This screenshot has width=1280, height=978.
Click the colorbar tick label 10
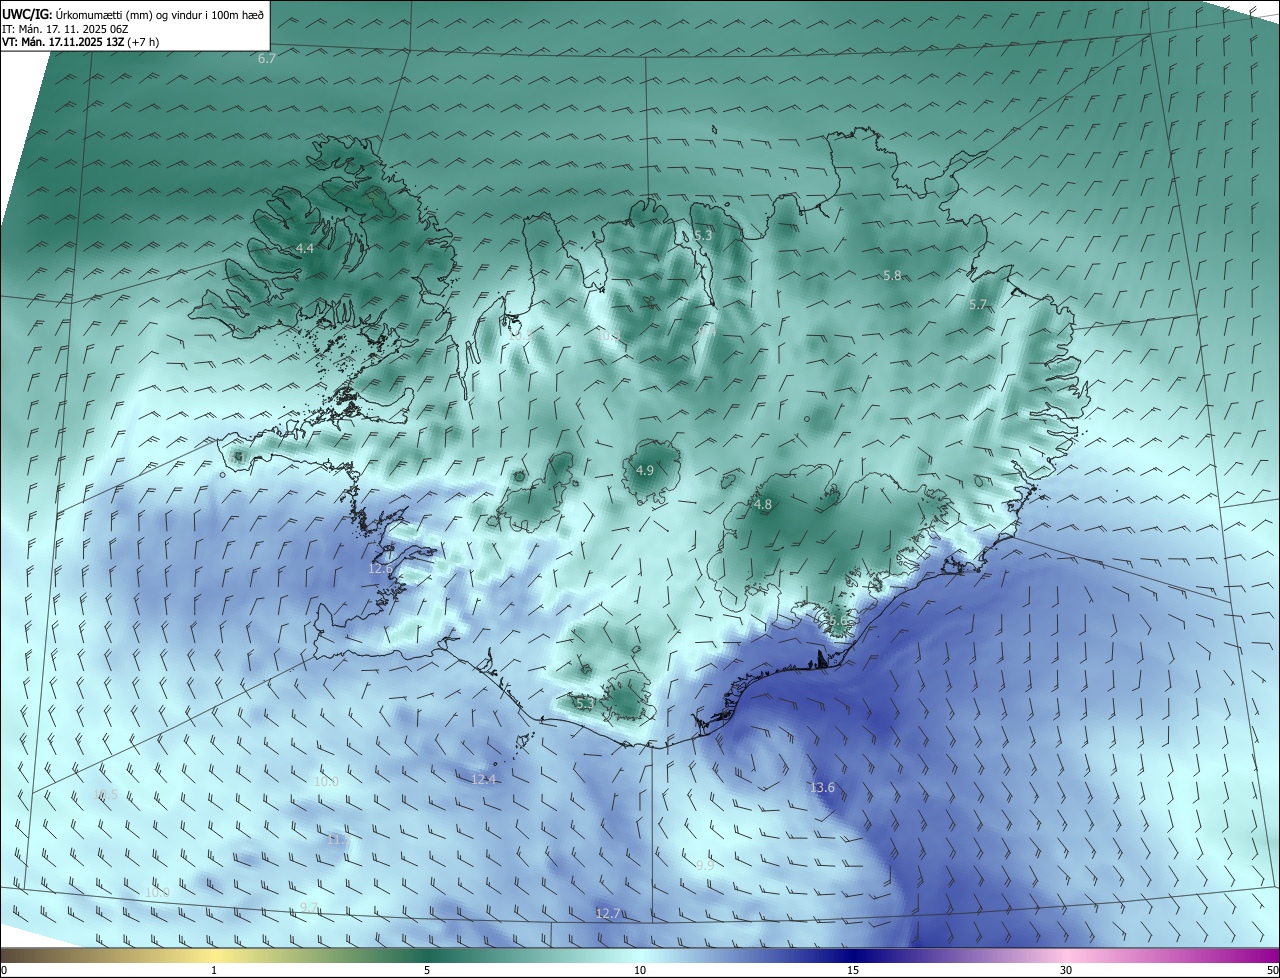coord(640,970)
